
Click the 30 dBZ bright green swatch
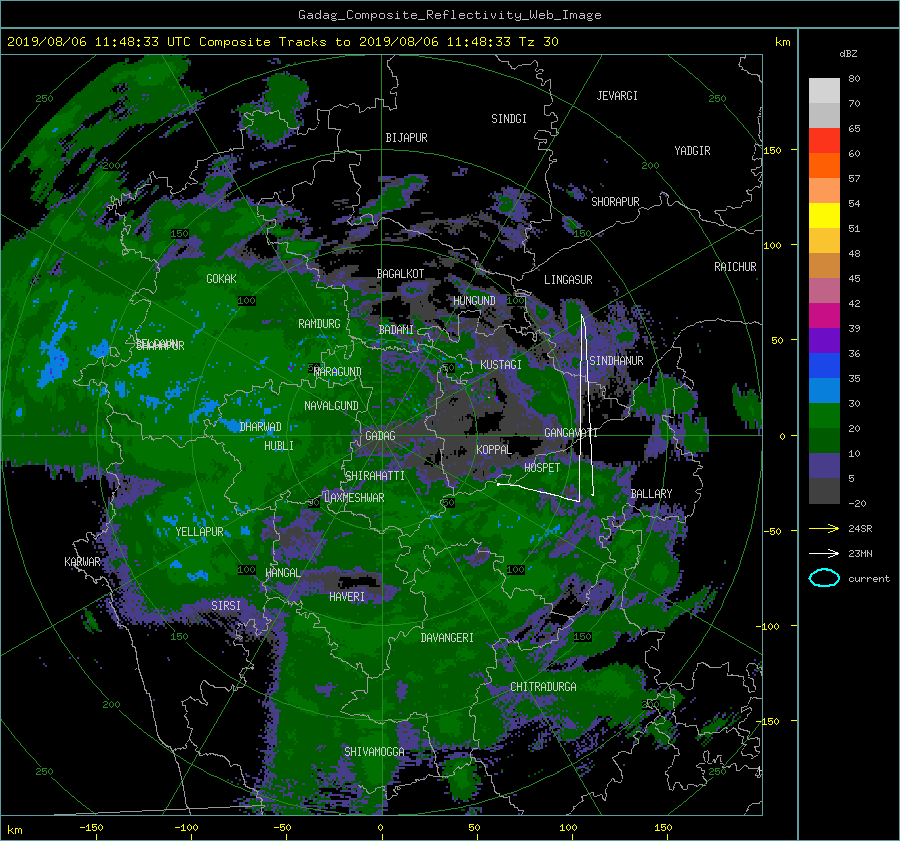pos(824,416)
